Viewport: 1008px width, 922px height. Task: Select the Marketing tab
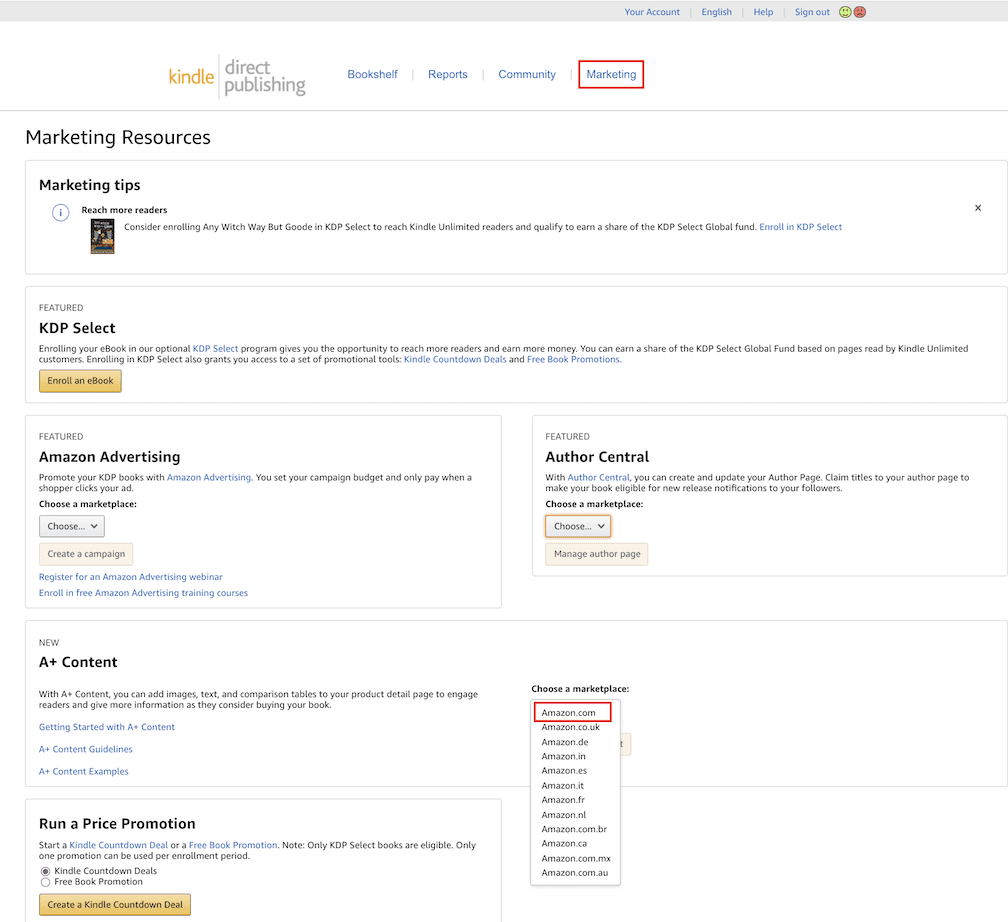tap(611, 75)
